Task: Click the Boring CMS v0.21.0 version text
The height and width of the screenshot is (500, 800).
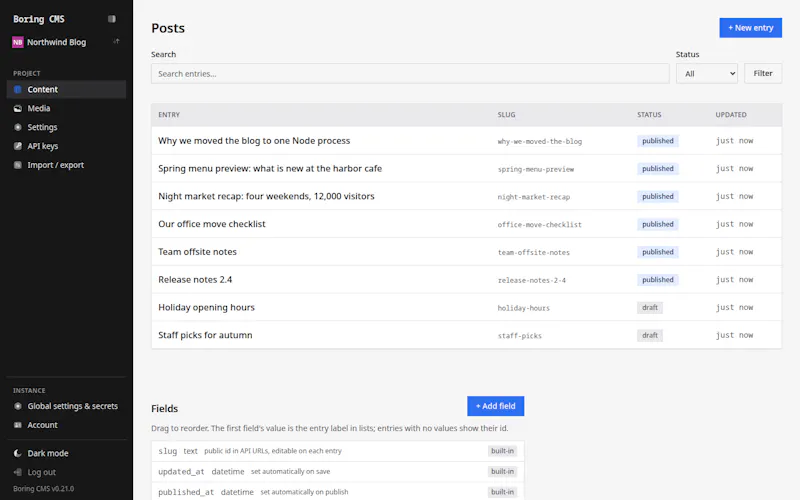Action: (x=43, y=489)
